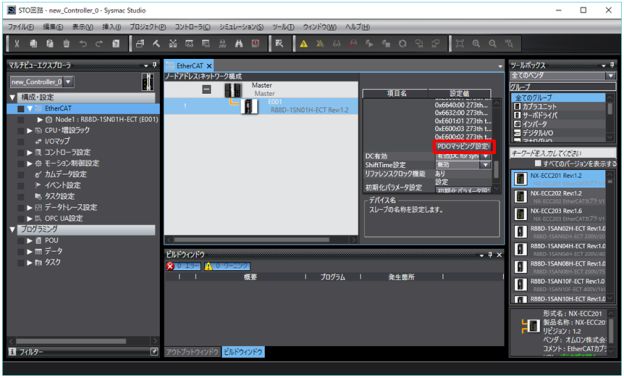This screenshot has width=624, height=378.
Task: Click the Build hammer toolbar icon
Action: (x=156, y=44)
